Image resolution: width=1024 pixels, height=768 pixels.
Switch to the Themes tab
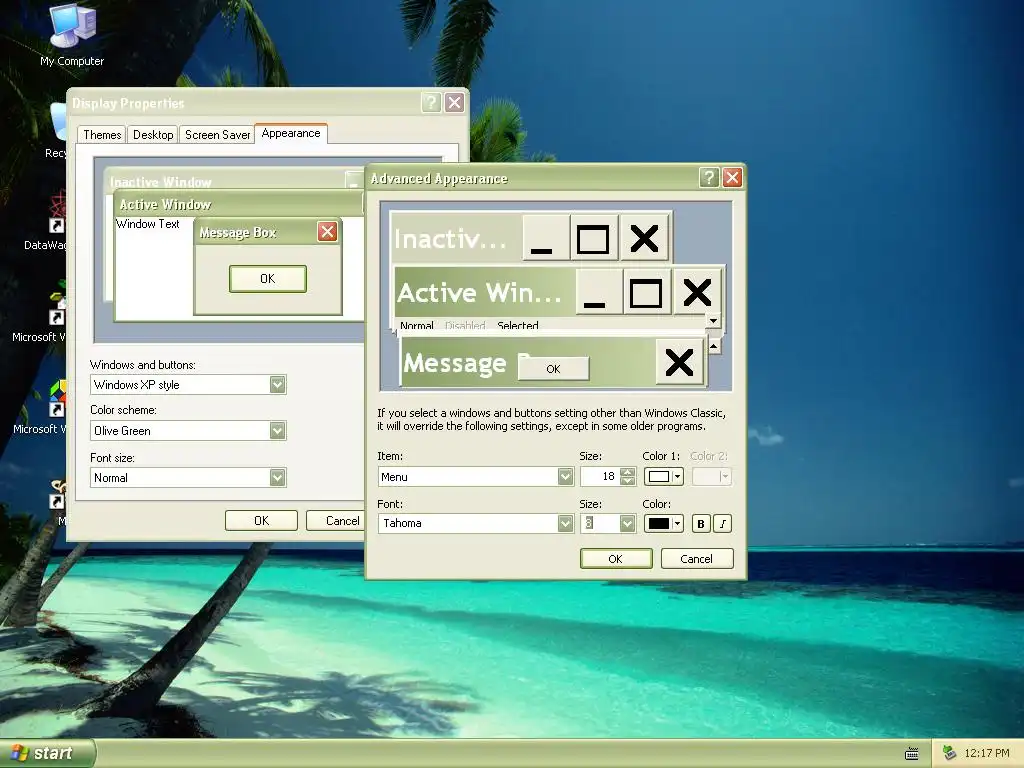102,135
